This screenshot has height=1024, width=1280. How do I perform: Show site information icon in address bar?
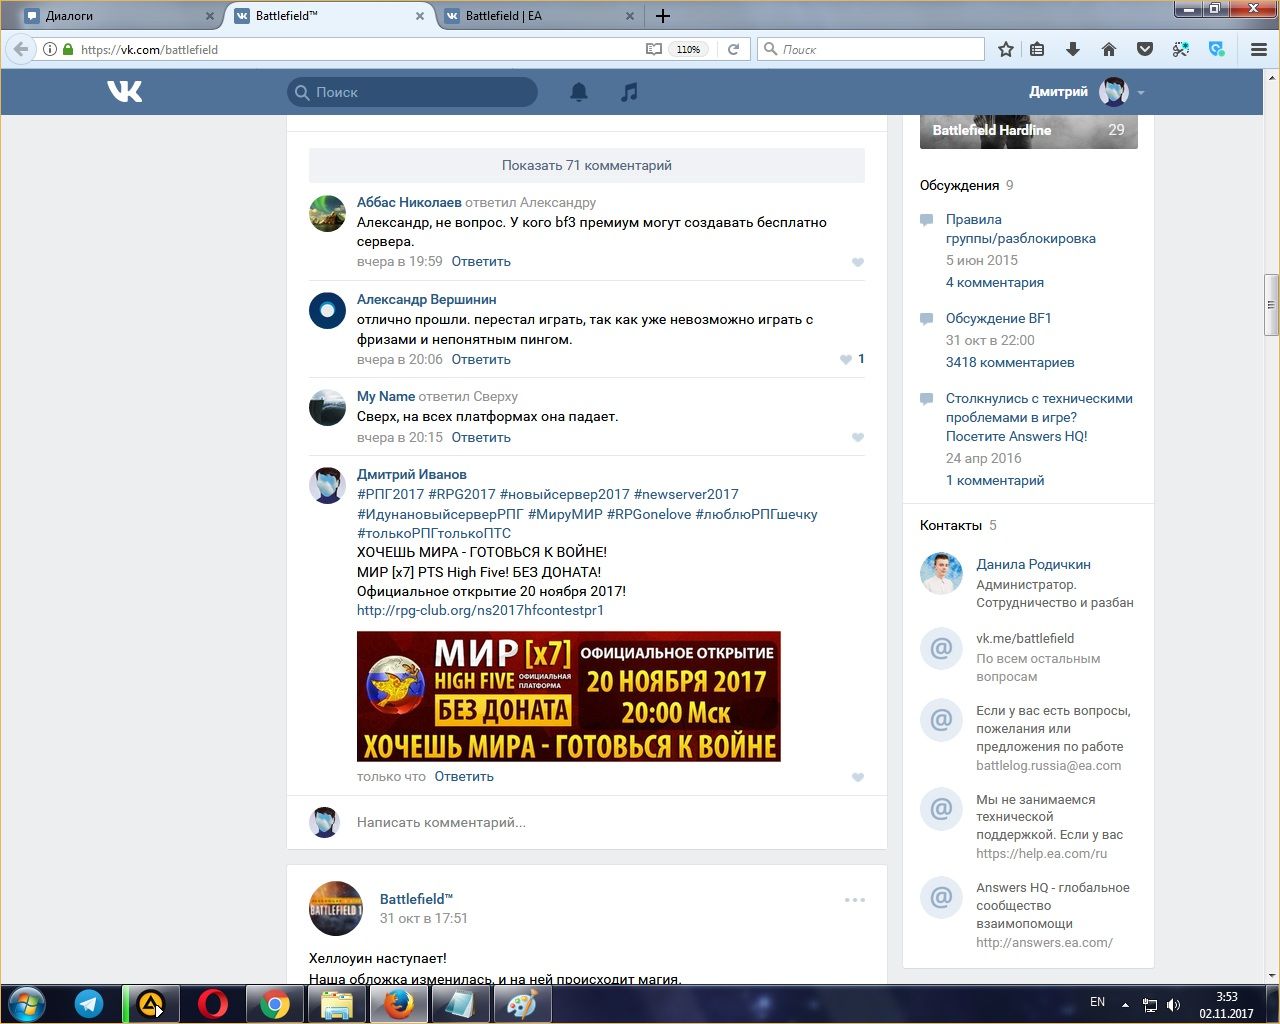tap(49, 49)
